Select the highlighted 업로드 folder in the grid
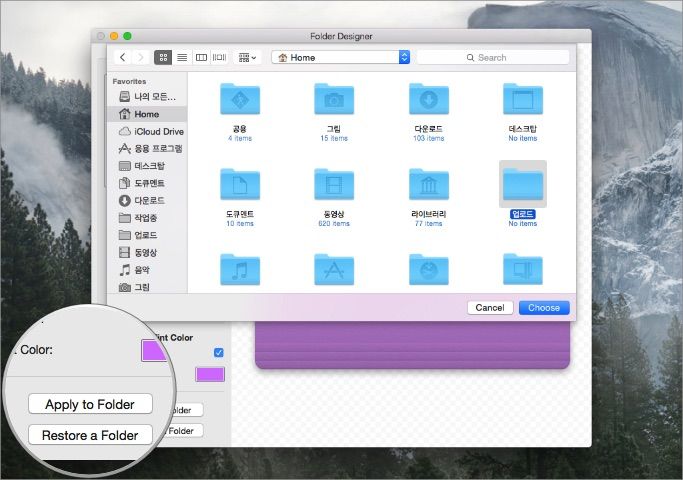 [x=523, y=184]
